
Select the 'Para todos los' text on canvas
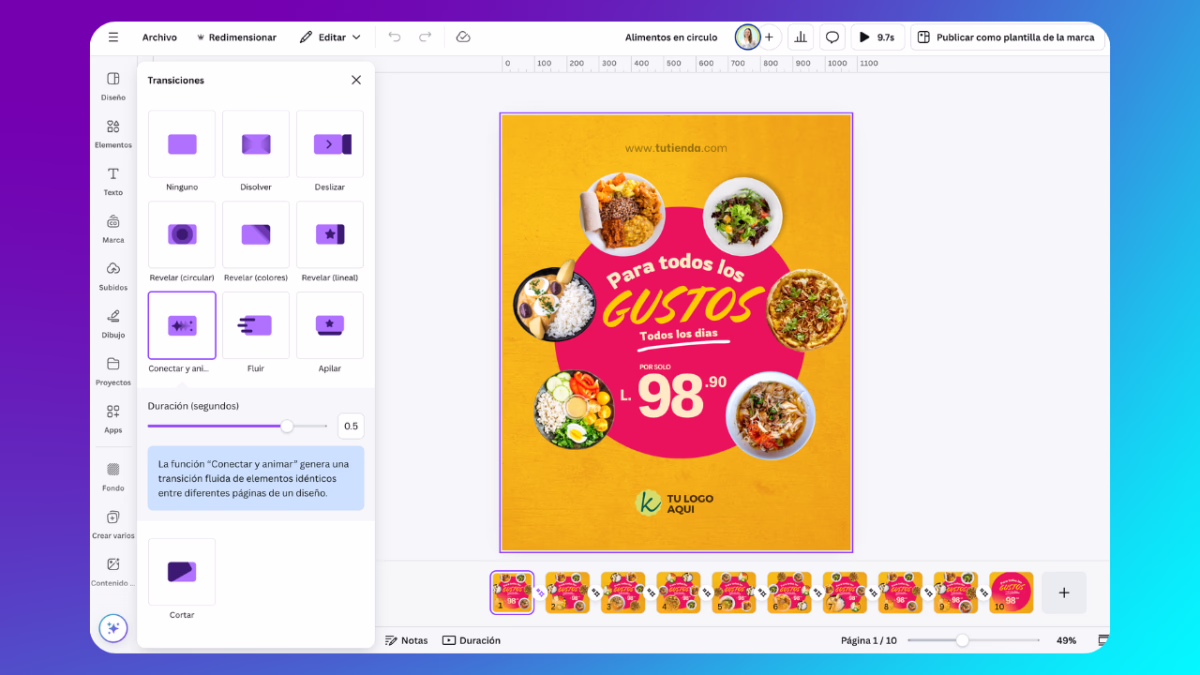pos(675,270)
